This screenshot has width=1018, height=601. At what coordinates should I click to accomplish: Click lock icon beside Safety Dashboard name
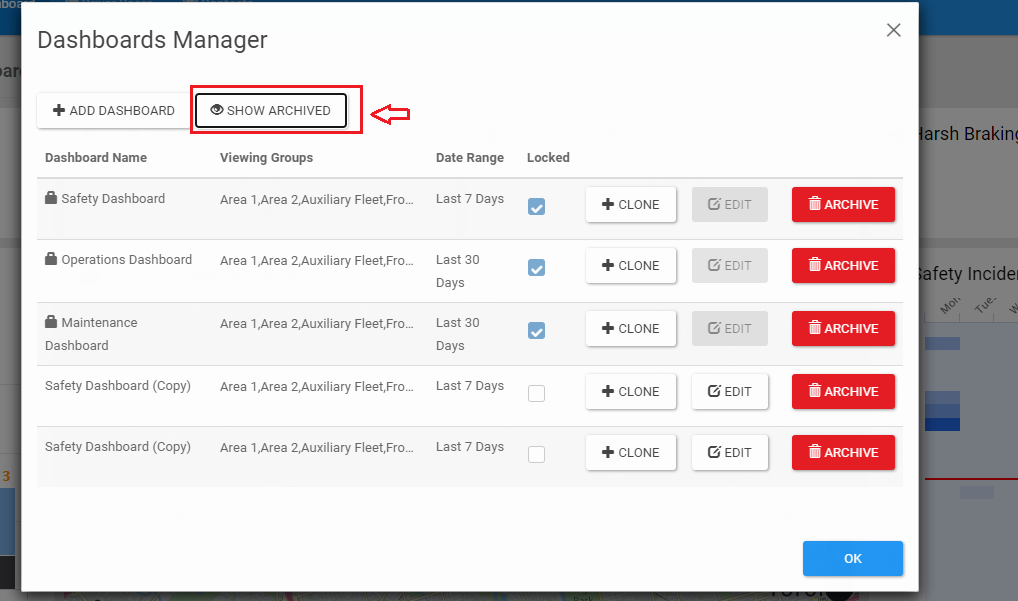coord(51,197)
